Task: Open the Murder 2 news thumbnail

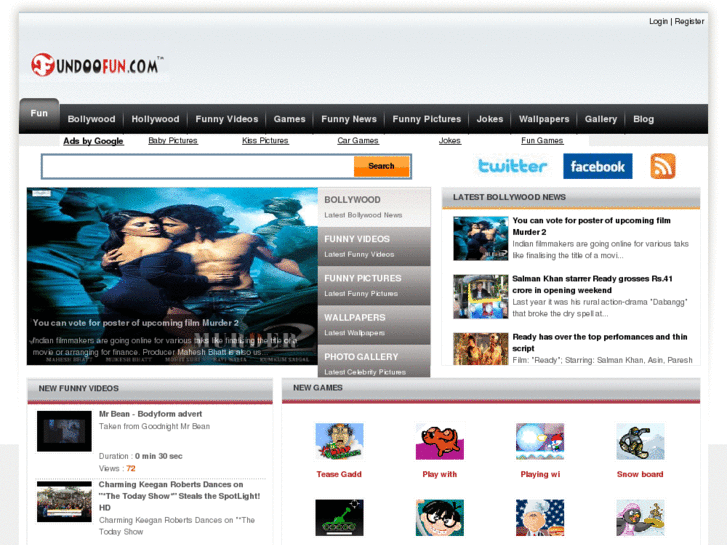Action: pos(481,238)
